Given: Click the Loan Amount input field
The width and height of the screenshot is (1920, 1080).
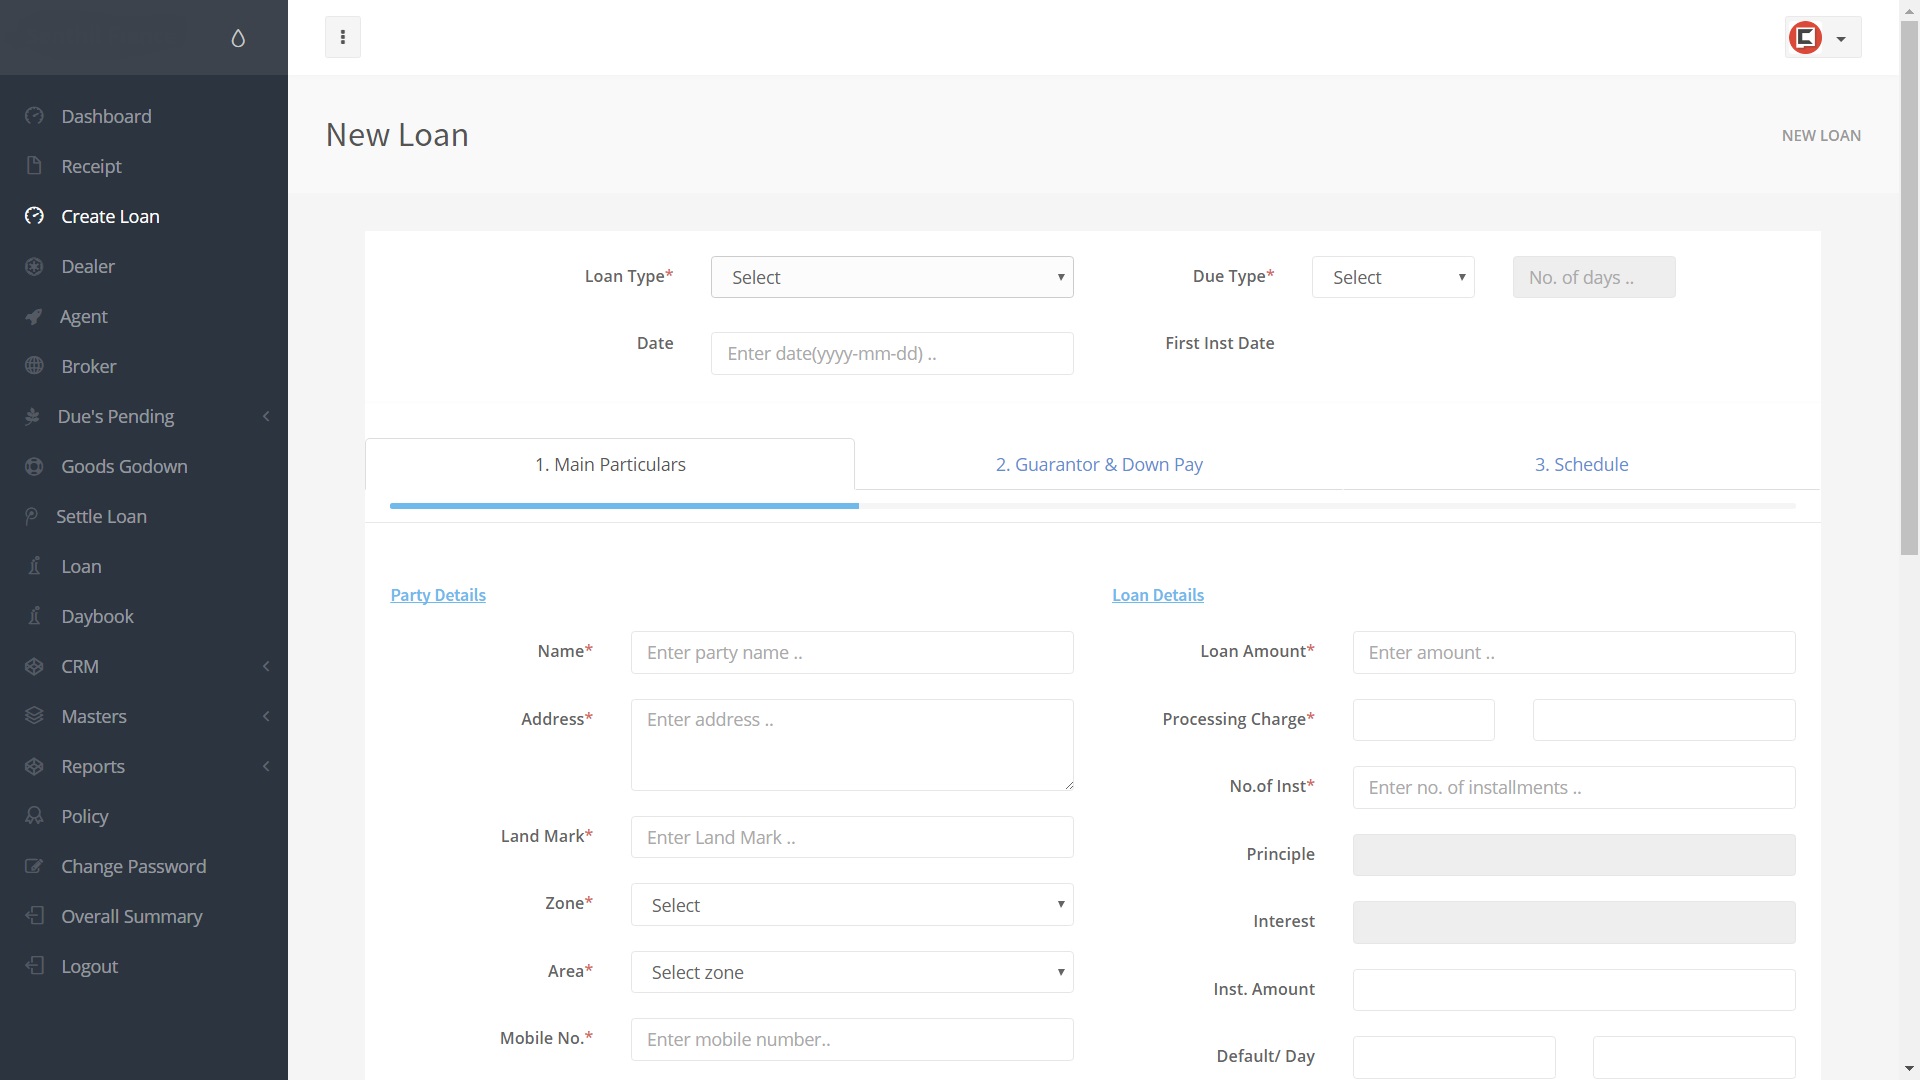Looking at the screenshot, I should tap(1573, 653).
